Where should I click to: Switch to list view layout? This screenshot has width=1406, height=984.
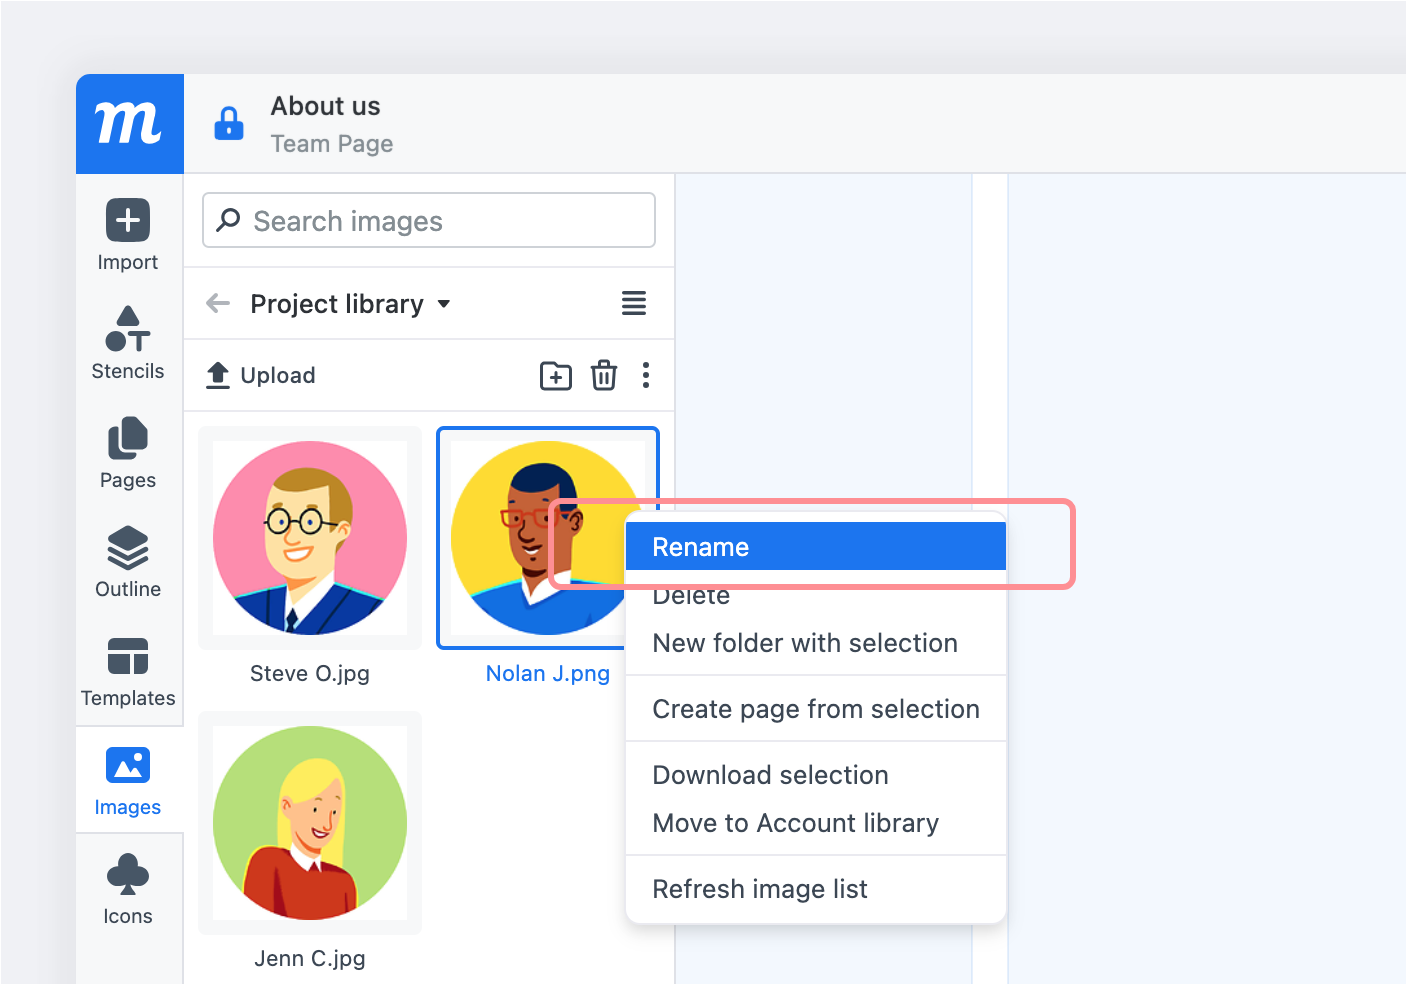[x=634, y=303]
